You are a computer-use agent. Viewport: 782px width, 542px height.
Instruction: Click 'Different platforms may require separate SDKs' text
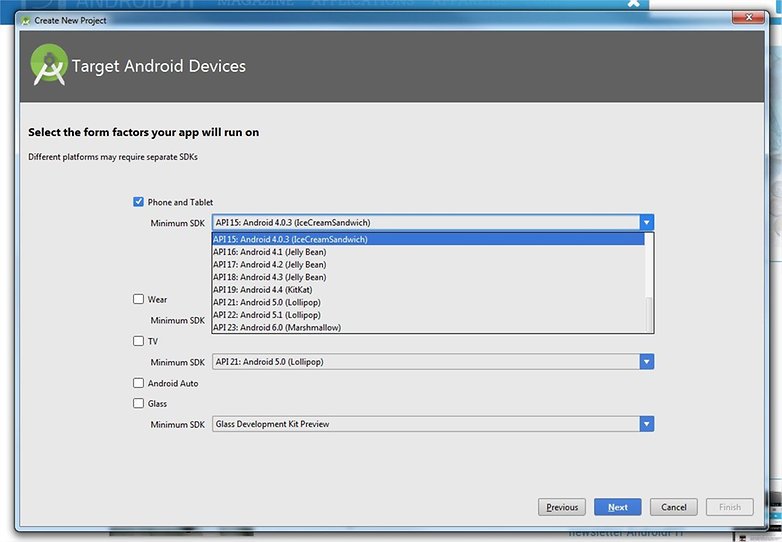(x=113, y=157)
